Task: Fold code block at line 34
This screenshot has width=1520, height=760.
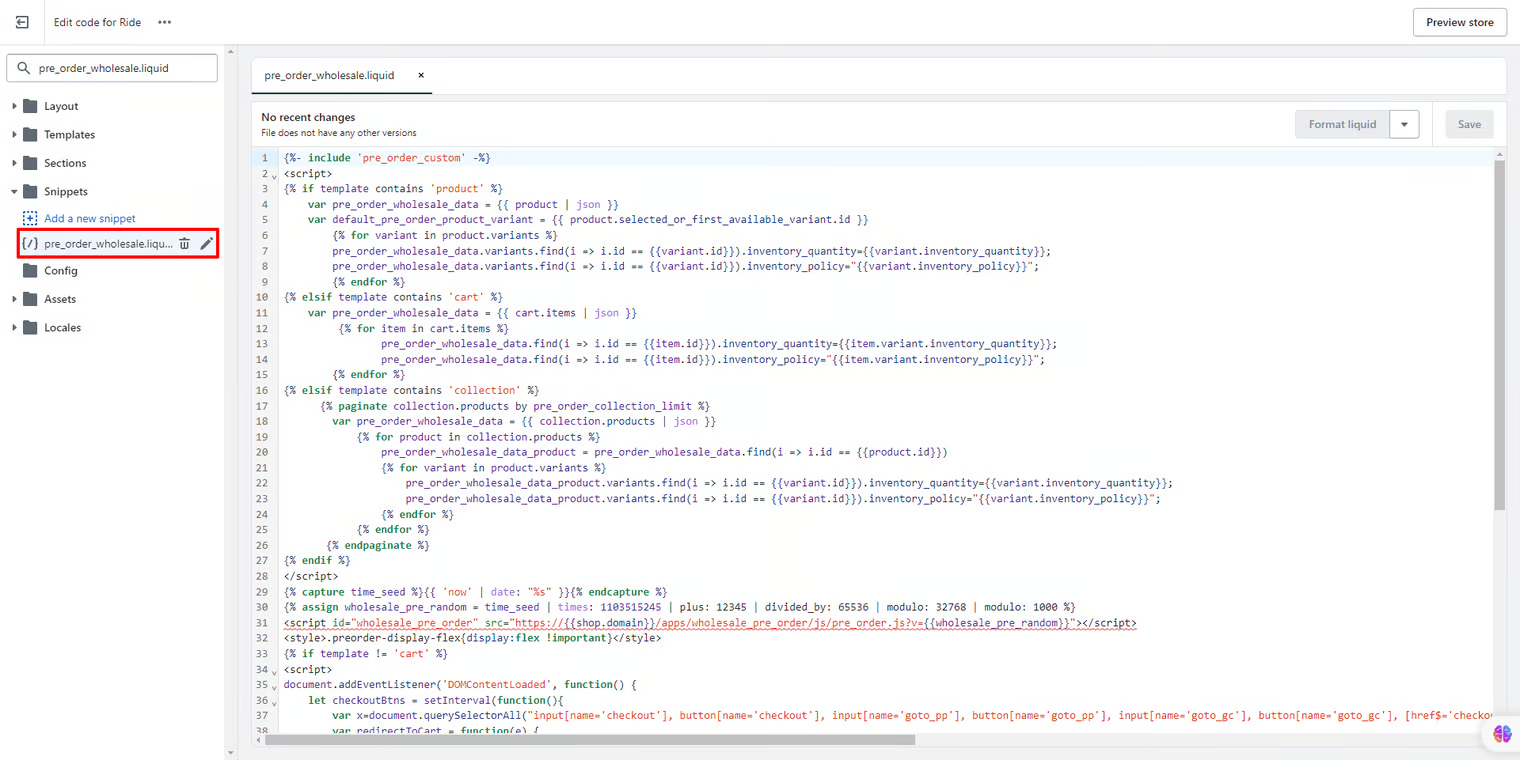Action: click(x=274, y=671)
